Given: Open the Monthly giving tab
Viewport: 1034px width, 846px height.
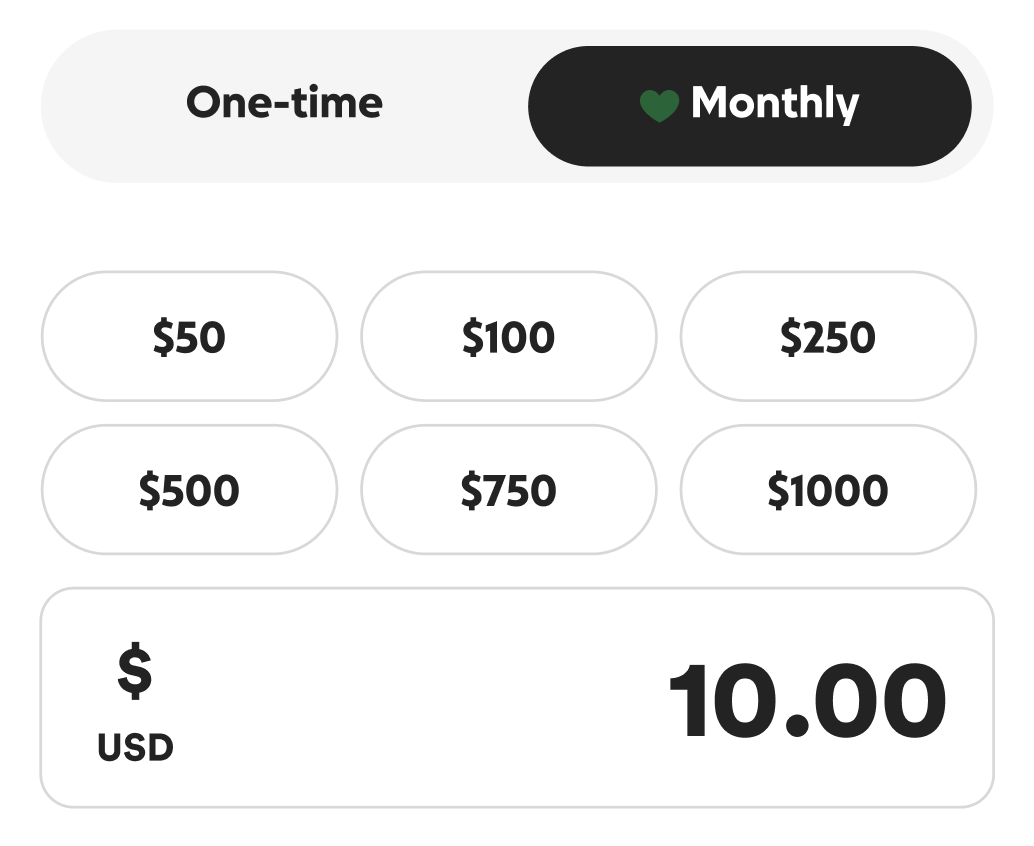Looking at the screenshot, I should (749, 105).
